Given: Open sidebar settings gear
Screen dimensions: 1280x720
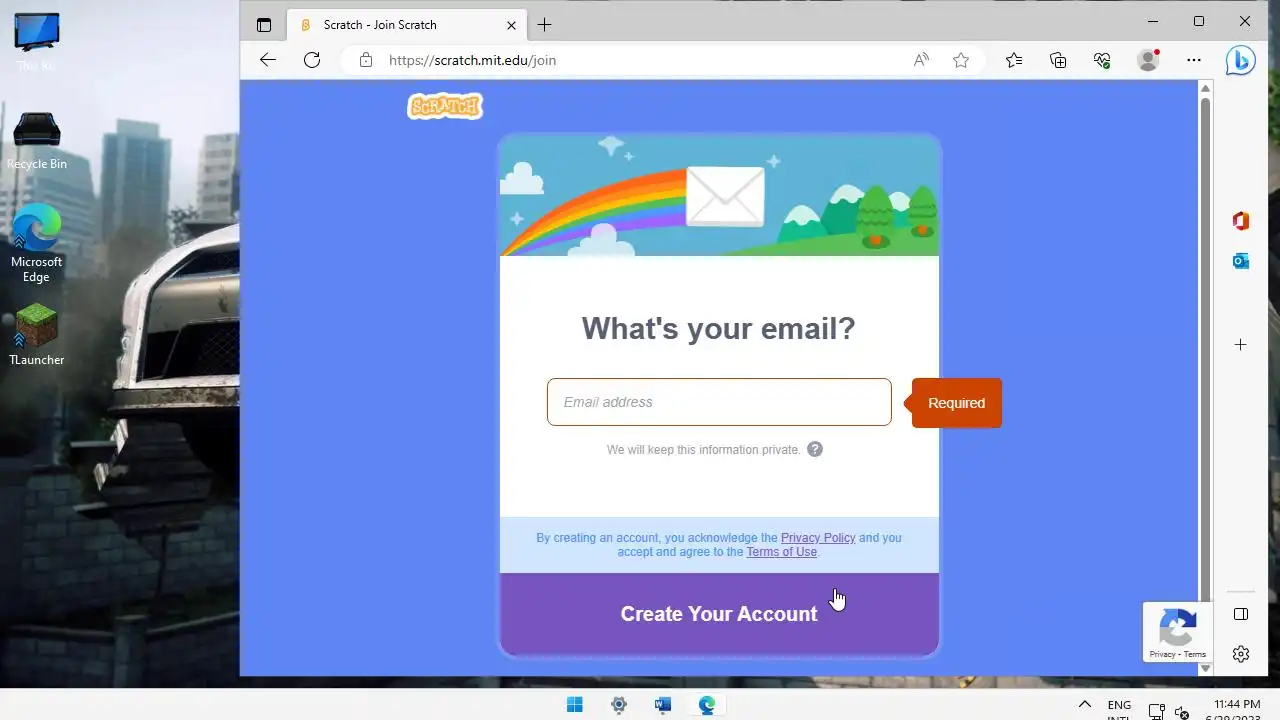Looking at the screenshot, I should coord(1241,654).
